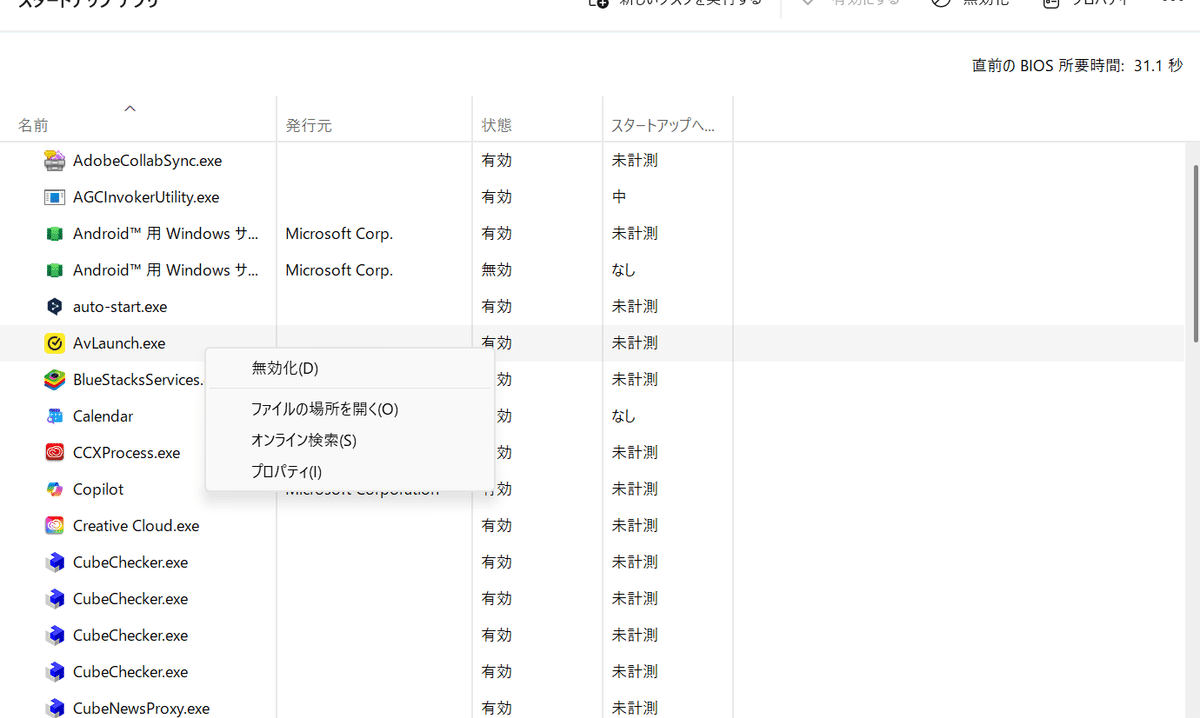Click the 新しいタスクを実行する button
1200x718 pixels.
pyautogui.click(x=676, y=3)
